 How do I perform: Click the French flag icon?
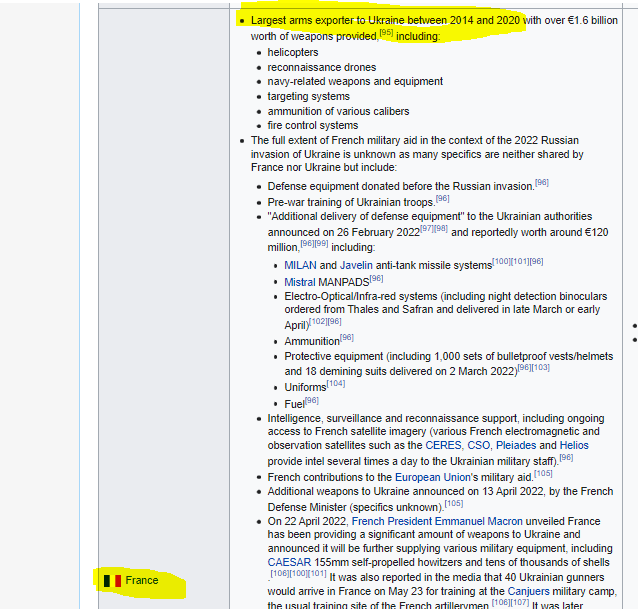[x=113, y=580]
